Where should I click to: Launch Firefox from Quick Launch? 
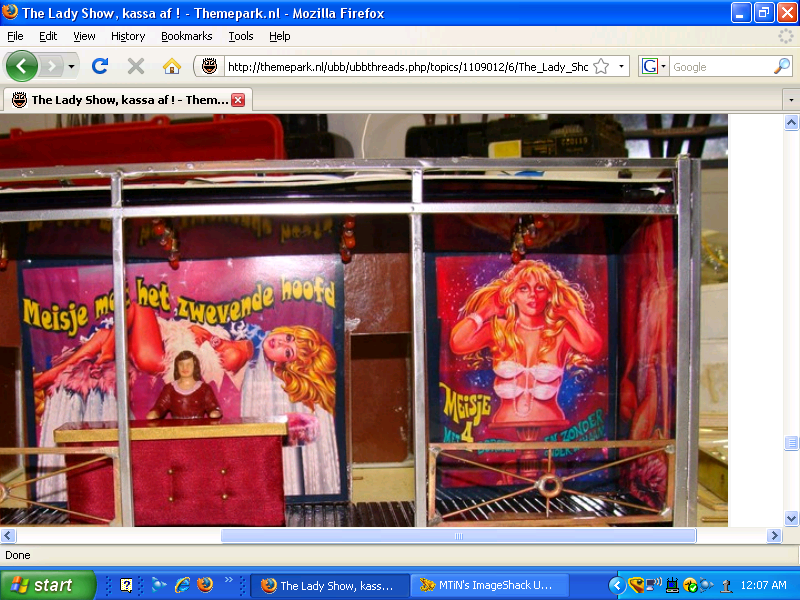[205, 585]
